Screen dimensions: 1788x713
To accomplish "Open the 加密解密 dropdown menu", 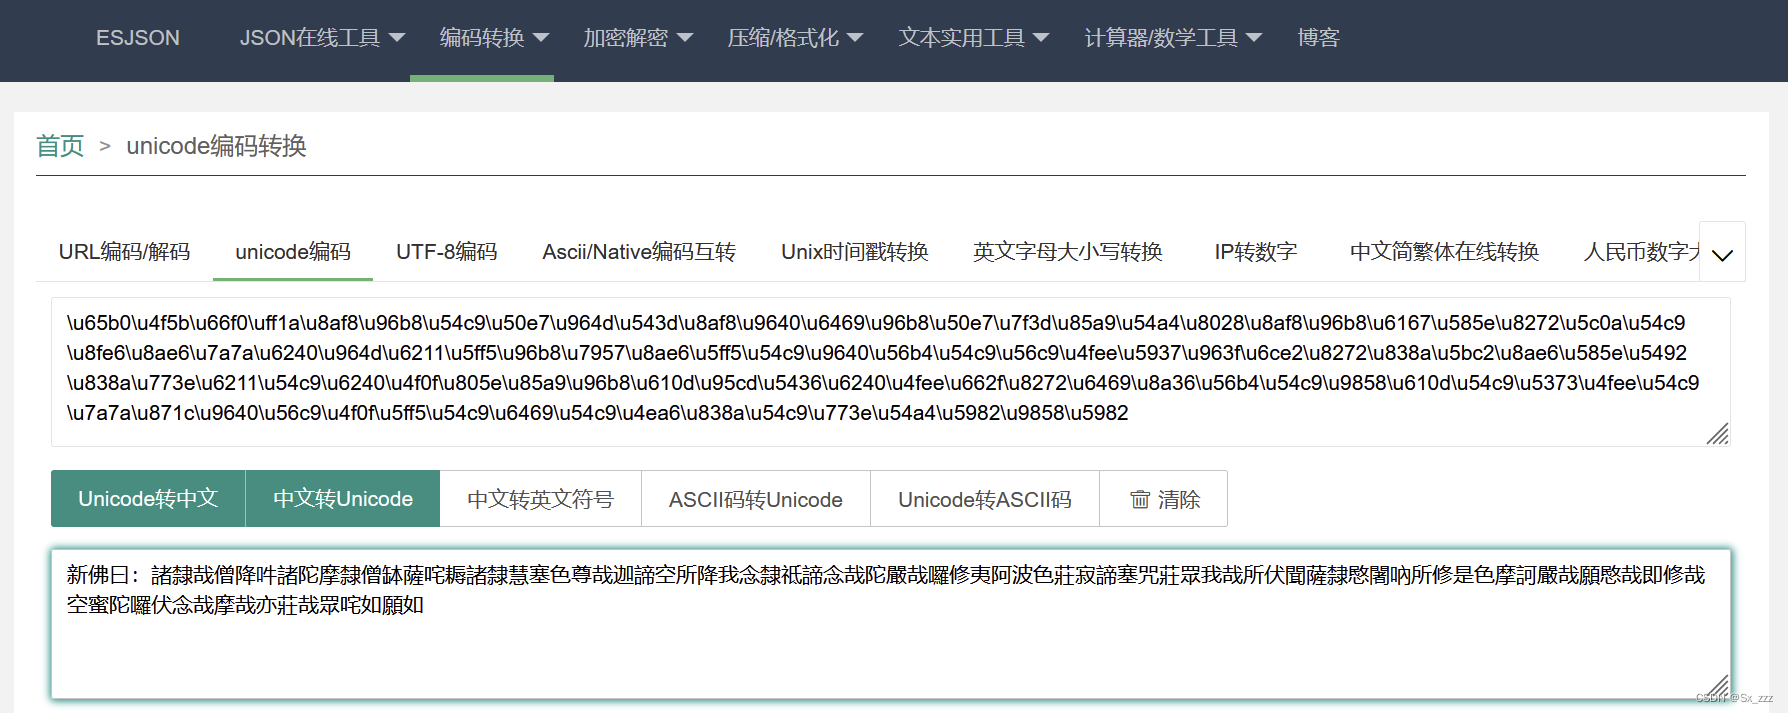I will click(637, 38).
